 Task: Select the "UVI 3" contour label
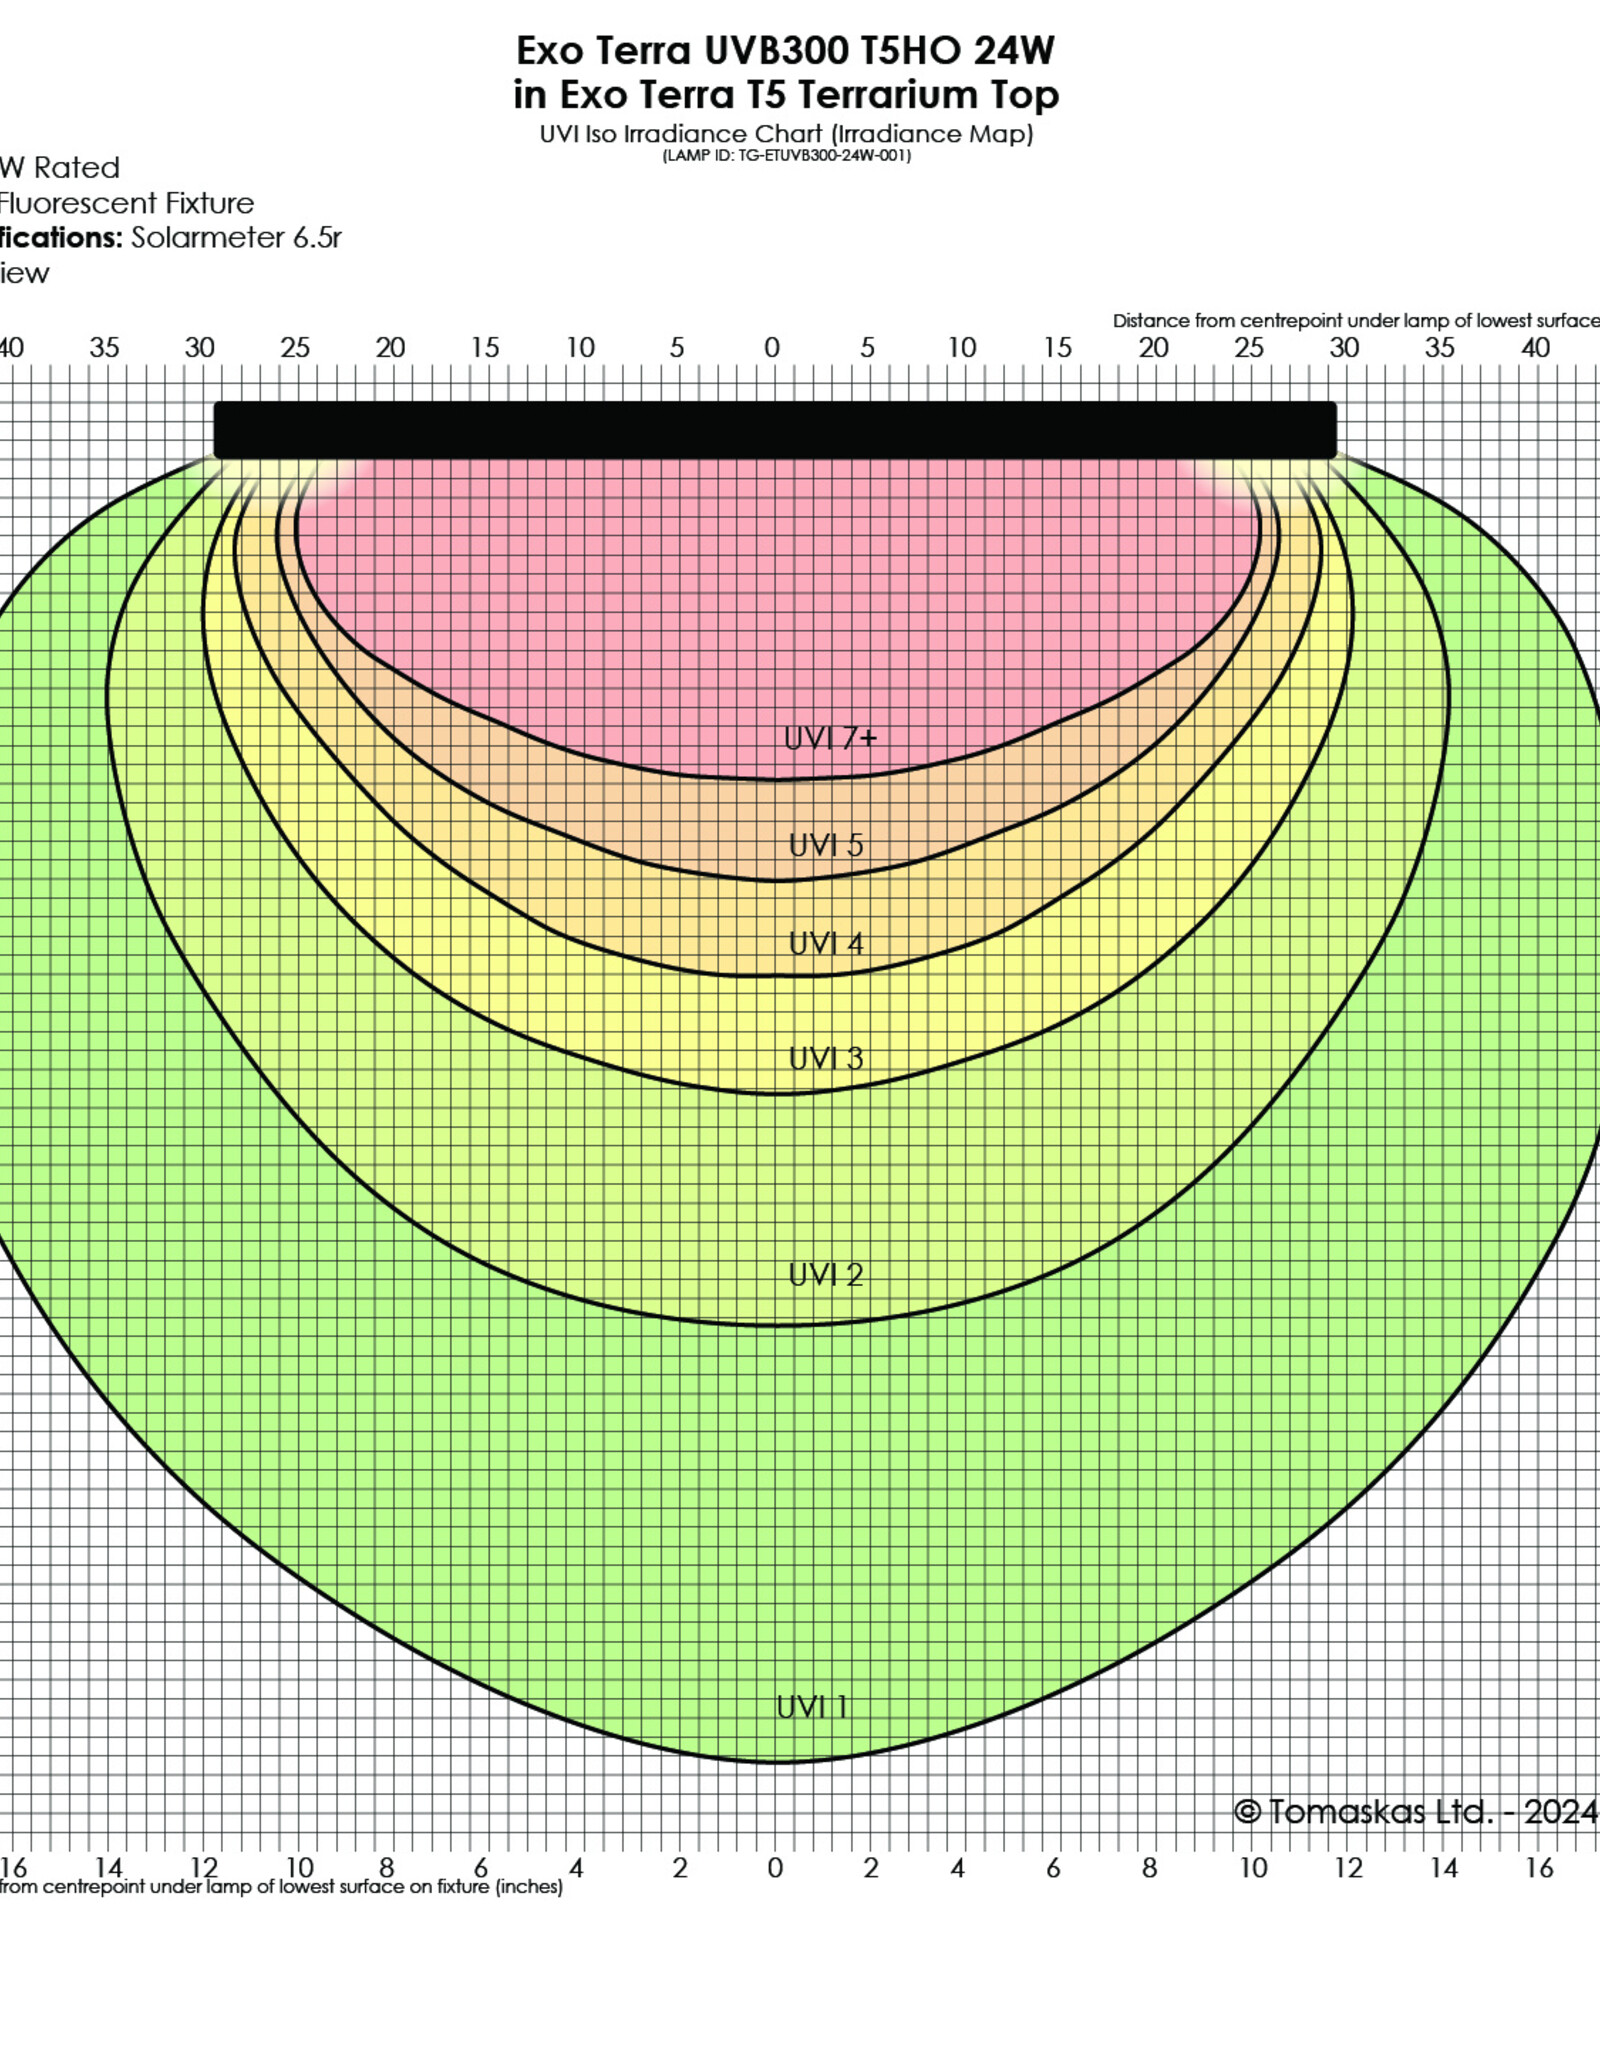click(825, 1058)
